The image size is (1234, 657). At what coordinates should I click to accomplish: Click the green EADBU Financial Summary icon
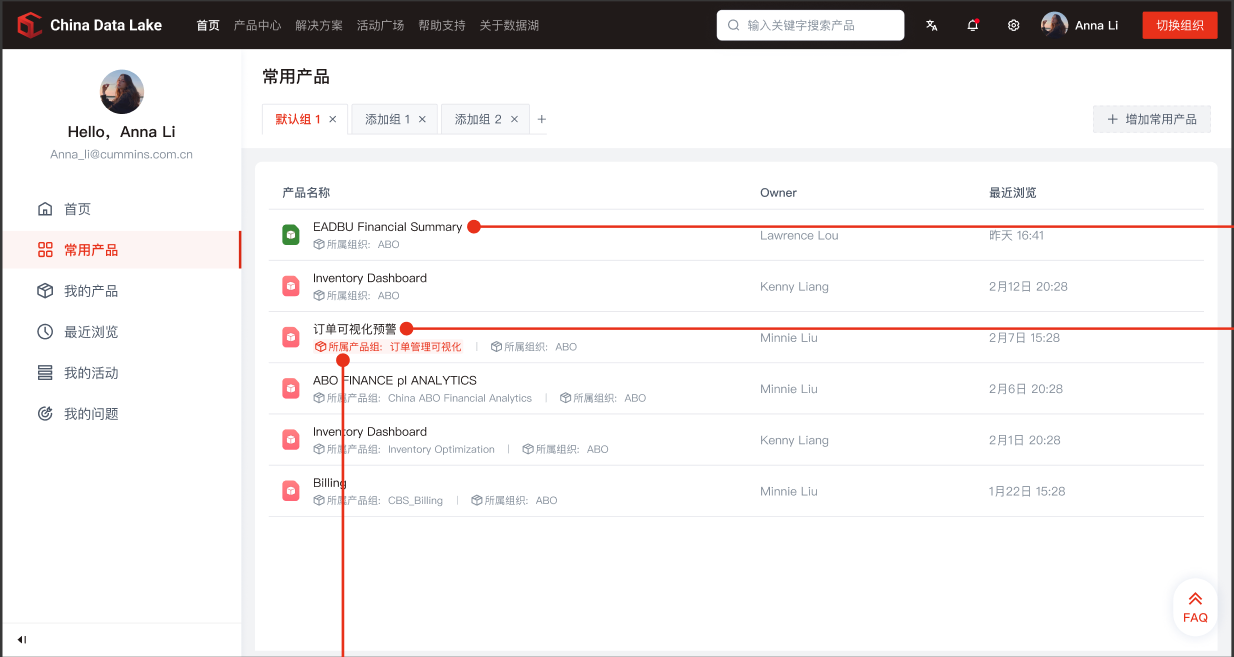pyautogui.click(x=291, y=235)
